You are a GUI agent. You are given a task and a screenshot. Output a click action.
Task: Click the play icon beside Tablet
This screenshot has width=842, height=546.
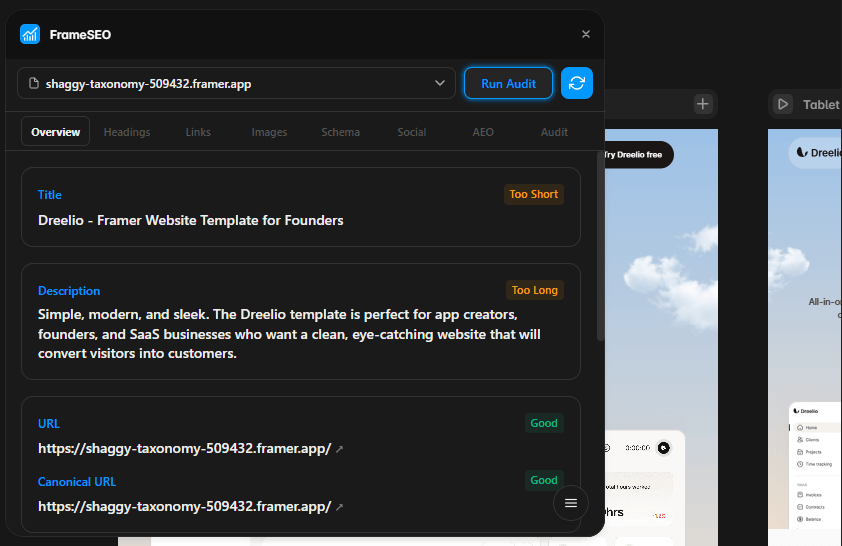tap(783, 104)
